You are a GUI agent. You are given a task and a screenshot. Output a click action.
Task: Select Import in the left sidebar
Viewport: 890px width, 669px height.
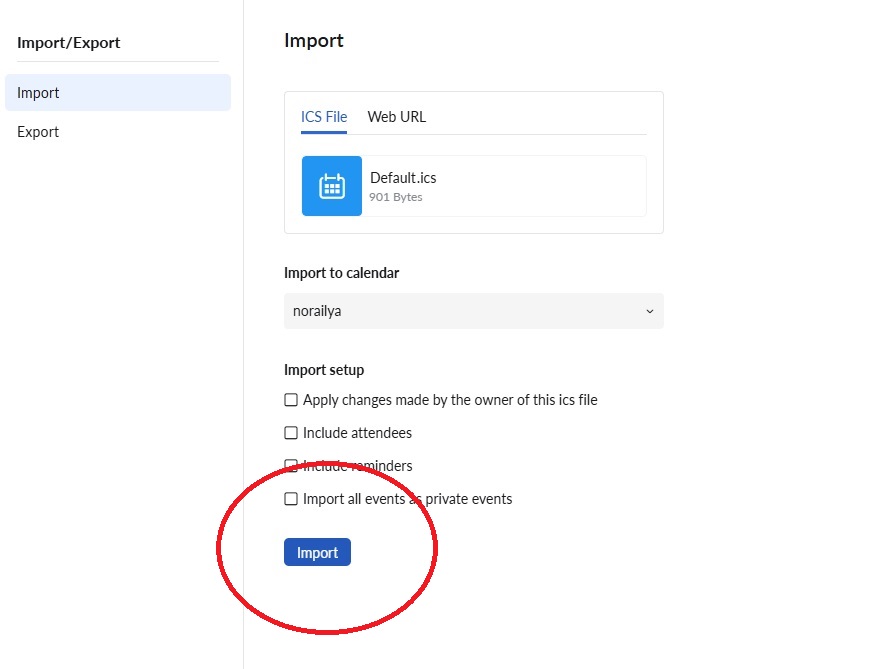coord(117,92)
